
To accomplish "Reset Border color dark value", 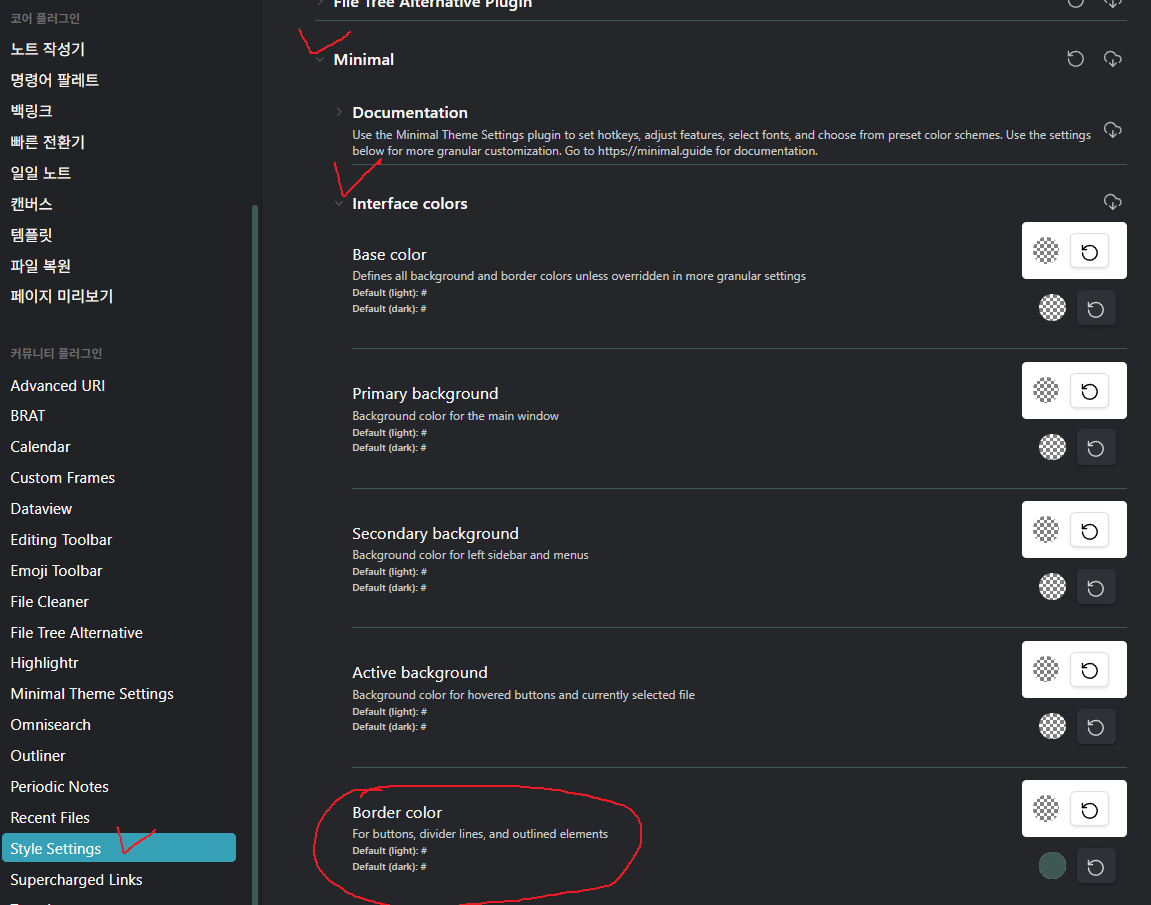I will pyautogui.click(x=1096, y=867).
